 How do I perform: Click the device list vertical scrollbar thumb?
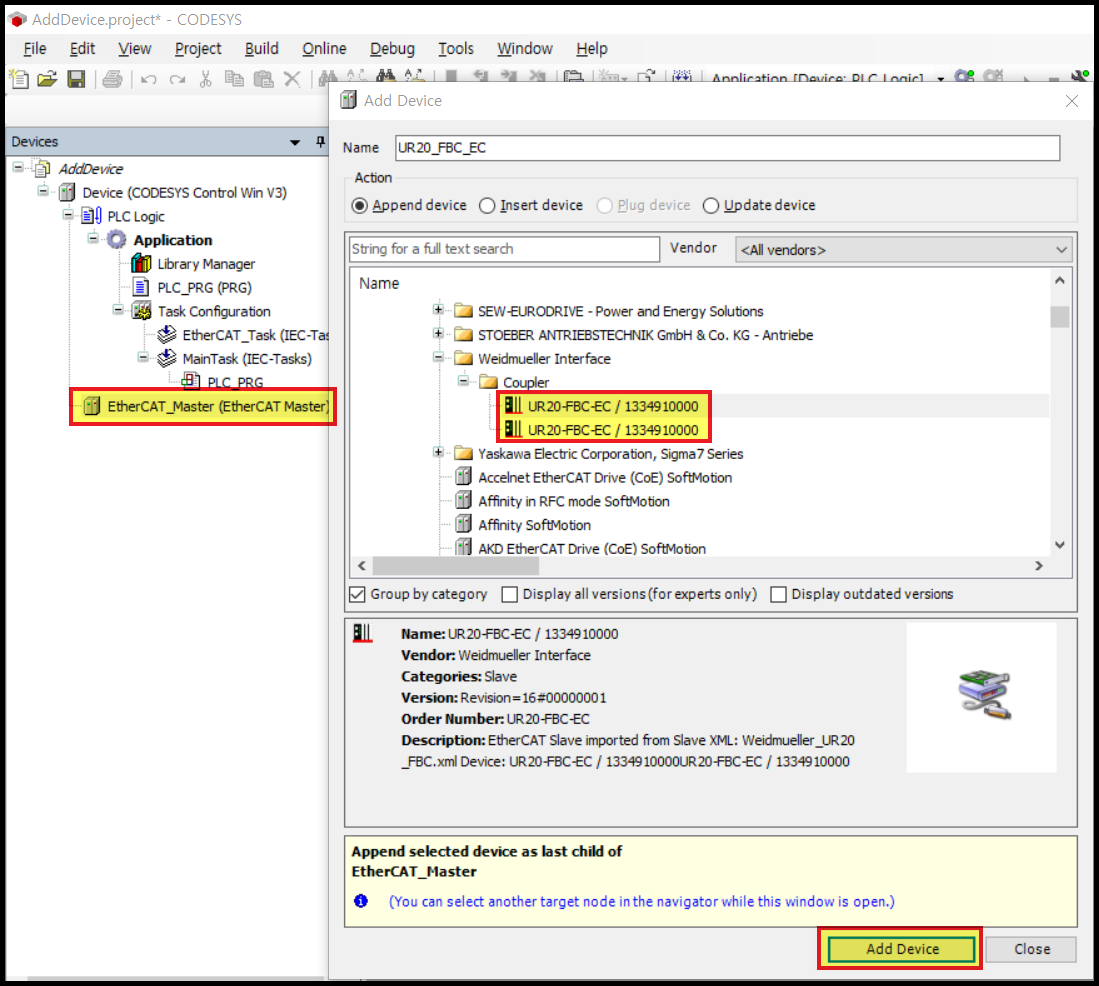(1060, 317)
